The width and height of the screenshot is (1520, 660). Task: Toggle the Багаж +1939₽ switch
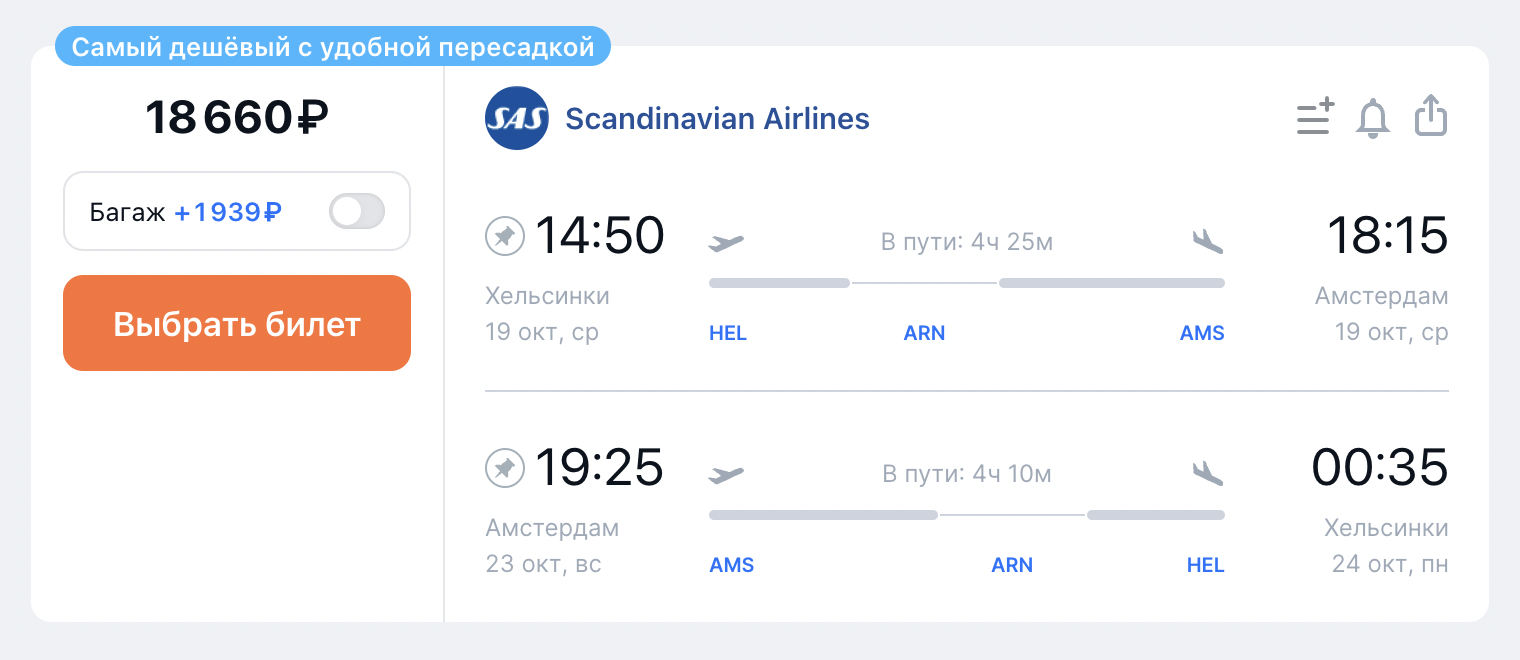tap(357, 211)
